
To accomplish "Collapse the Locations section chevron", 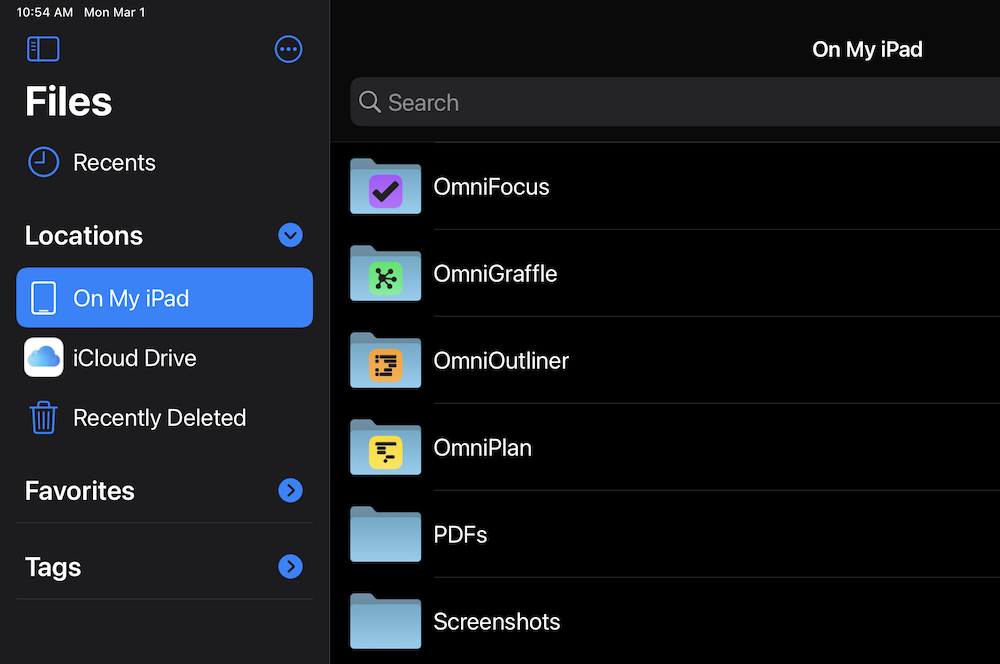I will 290,235.
